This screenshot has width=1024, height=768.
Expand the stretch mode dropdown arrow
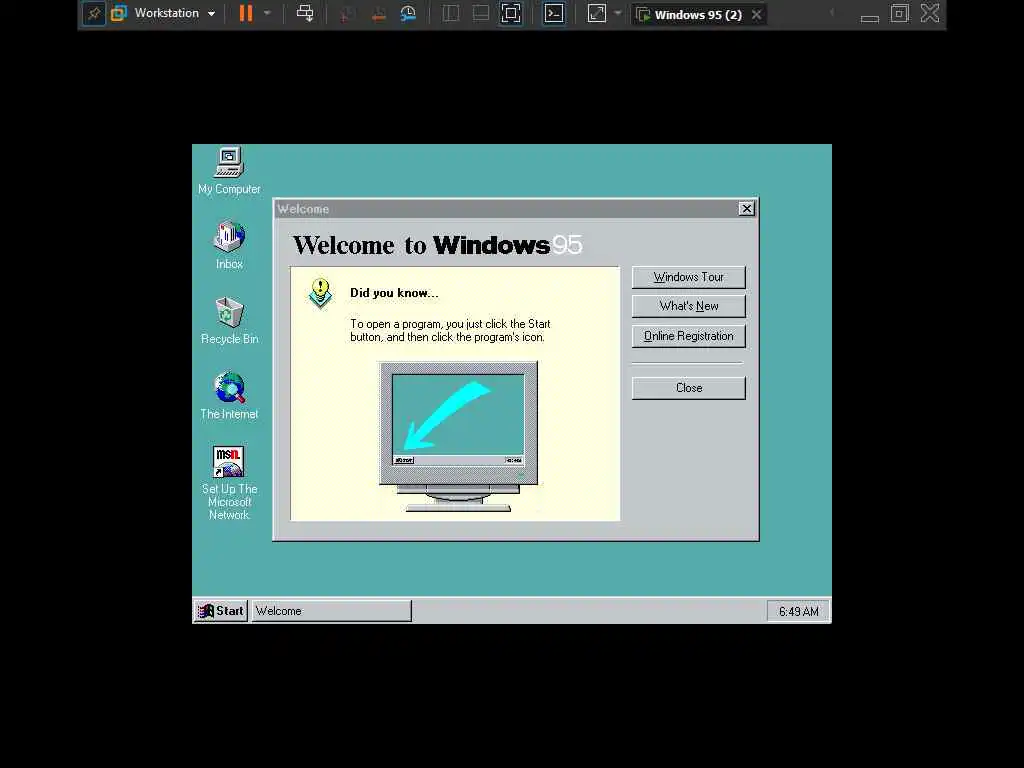(618, 13)
